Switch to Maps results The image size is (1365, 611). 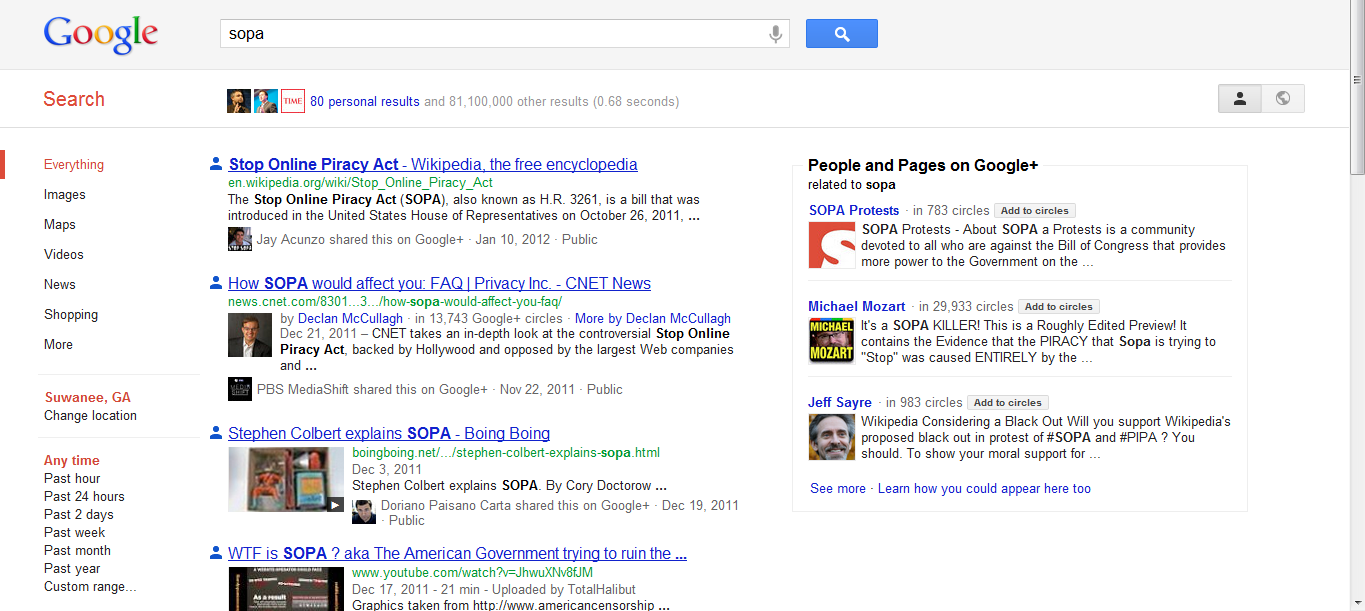pos(60,225)
